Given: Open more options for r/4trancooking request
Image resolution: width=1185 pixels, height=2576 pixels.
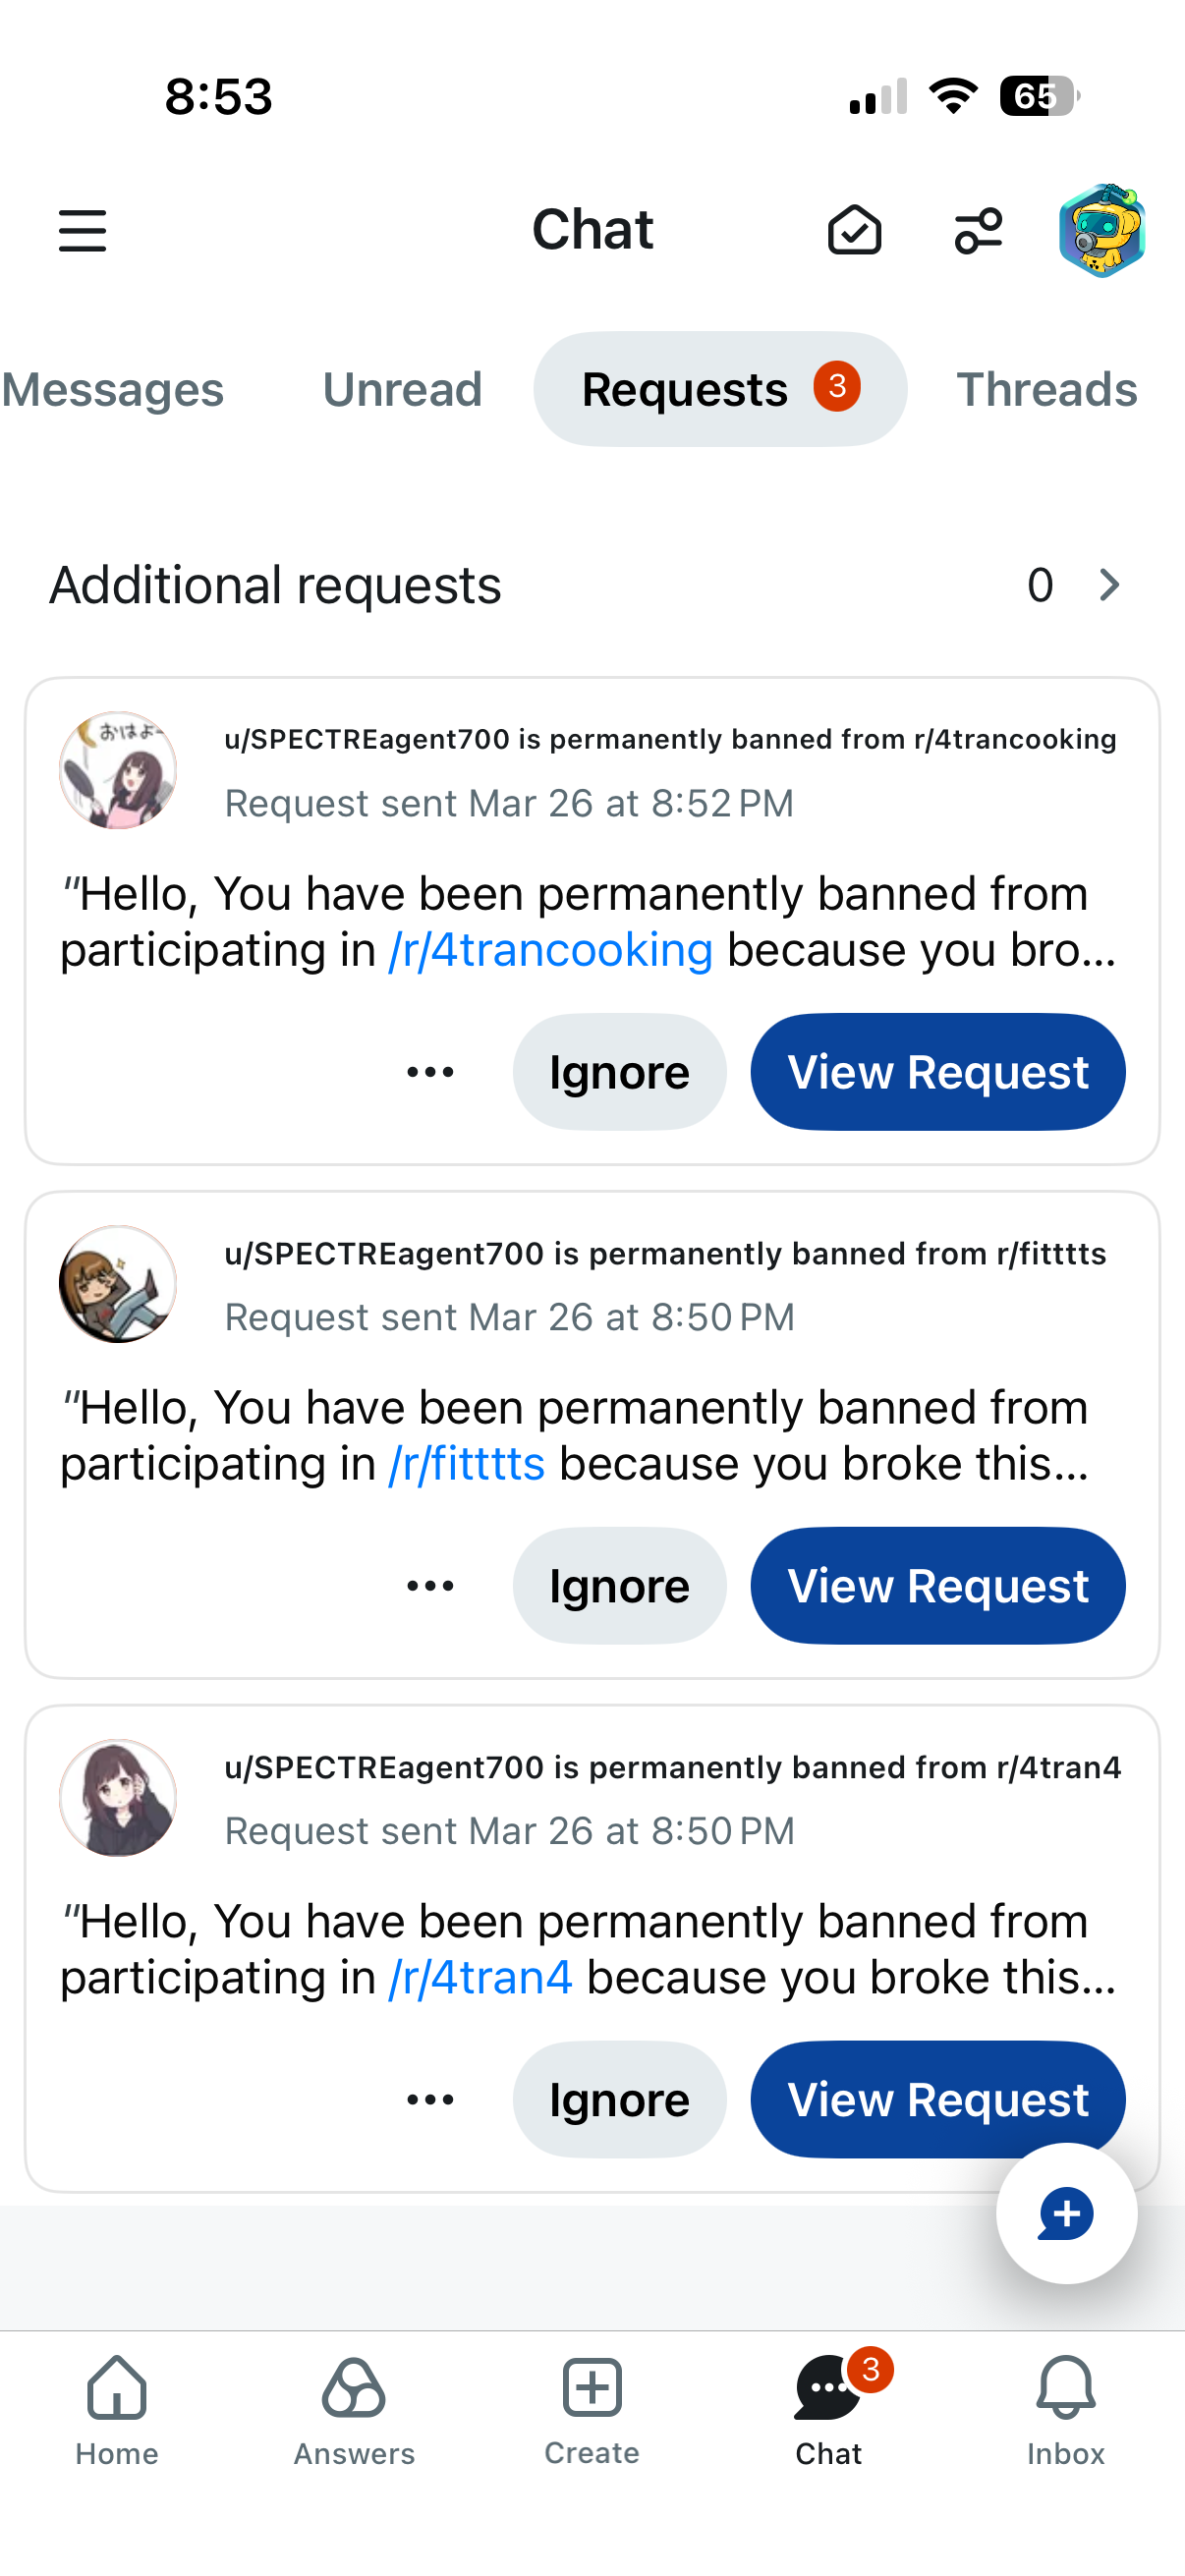Looking at the screenshot, I should [430, 1072].
